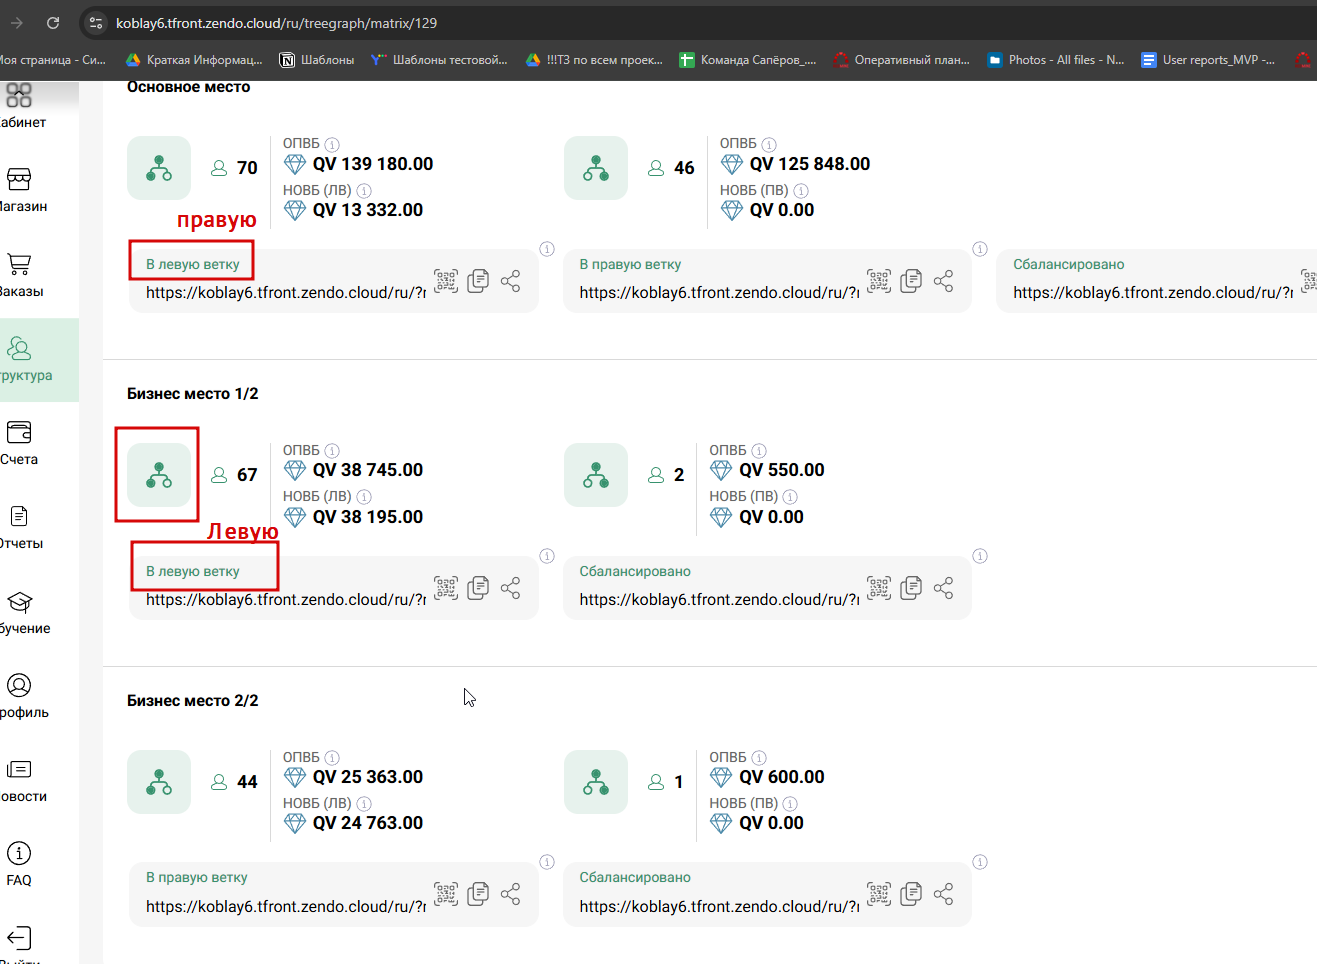The width and height of the screenshot is (1317, 964).
Task: Click QV 38 195.00 value in Бизнес место 1/2
Action: click(x=368, y=517)
